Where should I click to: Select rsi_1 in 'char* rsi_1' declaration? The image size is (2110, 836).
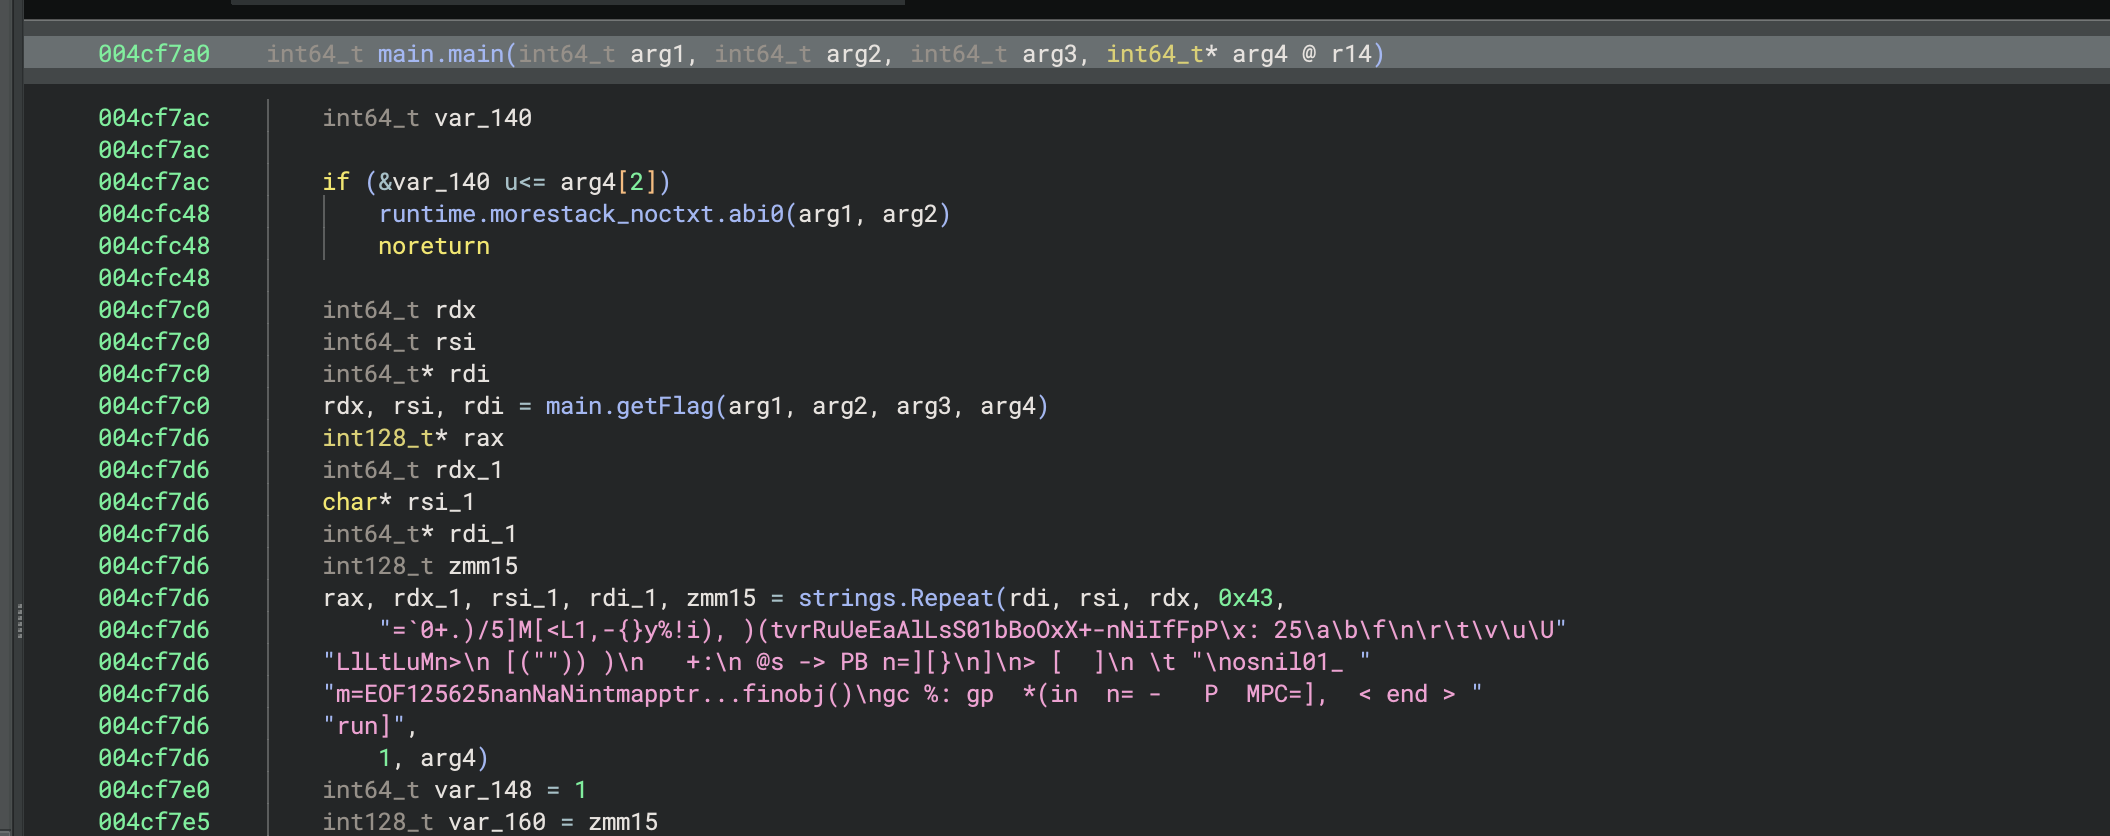click(x=441, y=502)
